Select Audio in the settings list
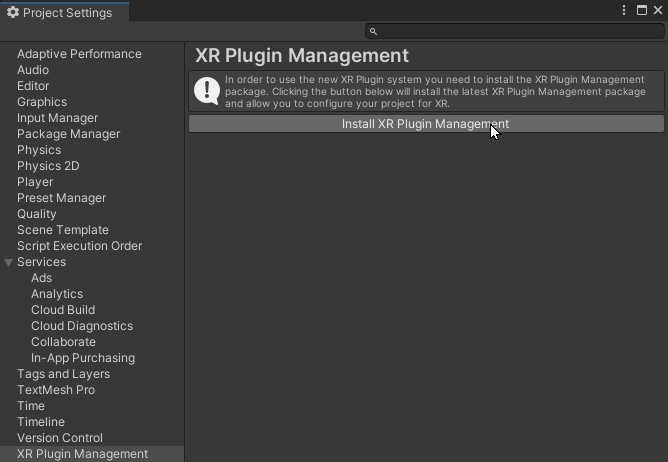Image resolution: width=668 pixels, height=462 pixels. coord(33,70)
